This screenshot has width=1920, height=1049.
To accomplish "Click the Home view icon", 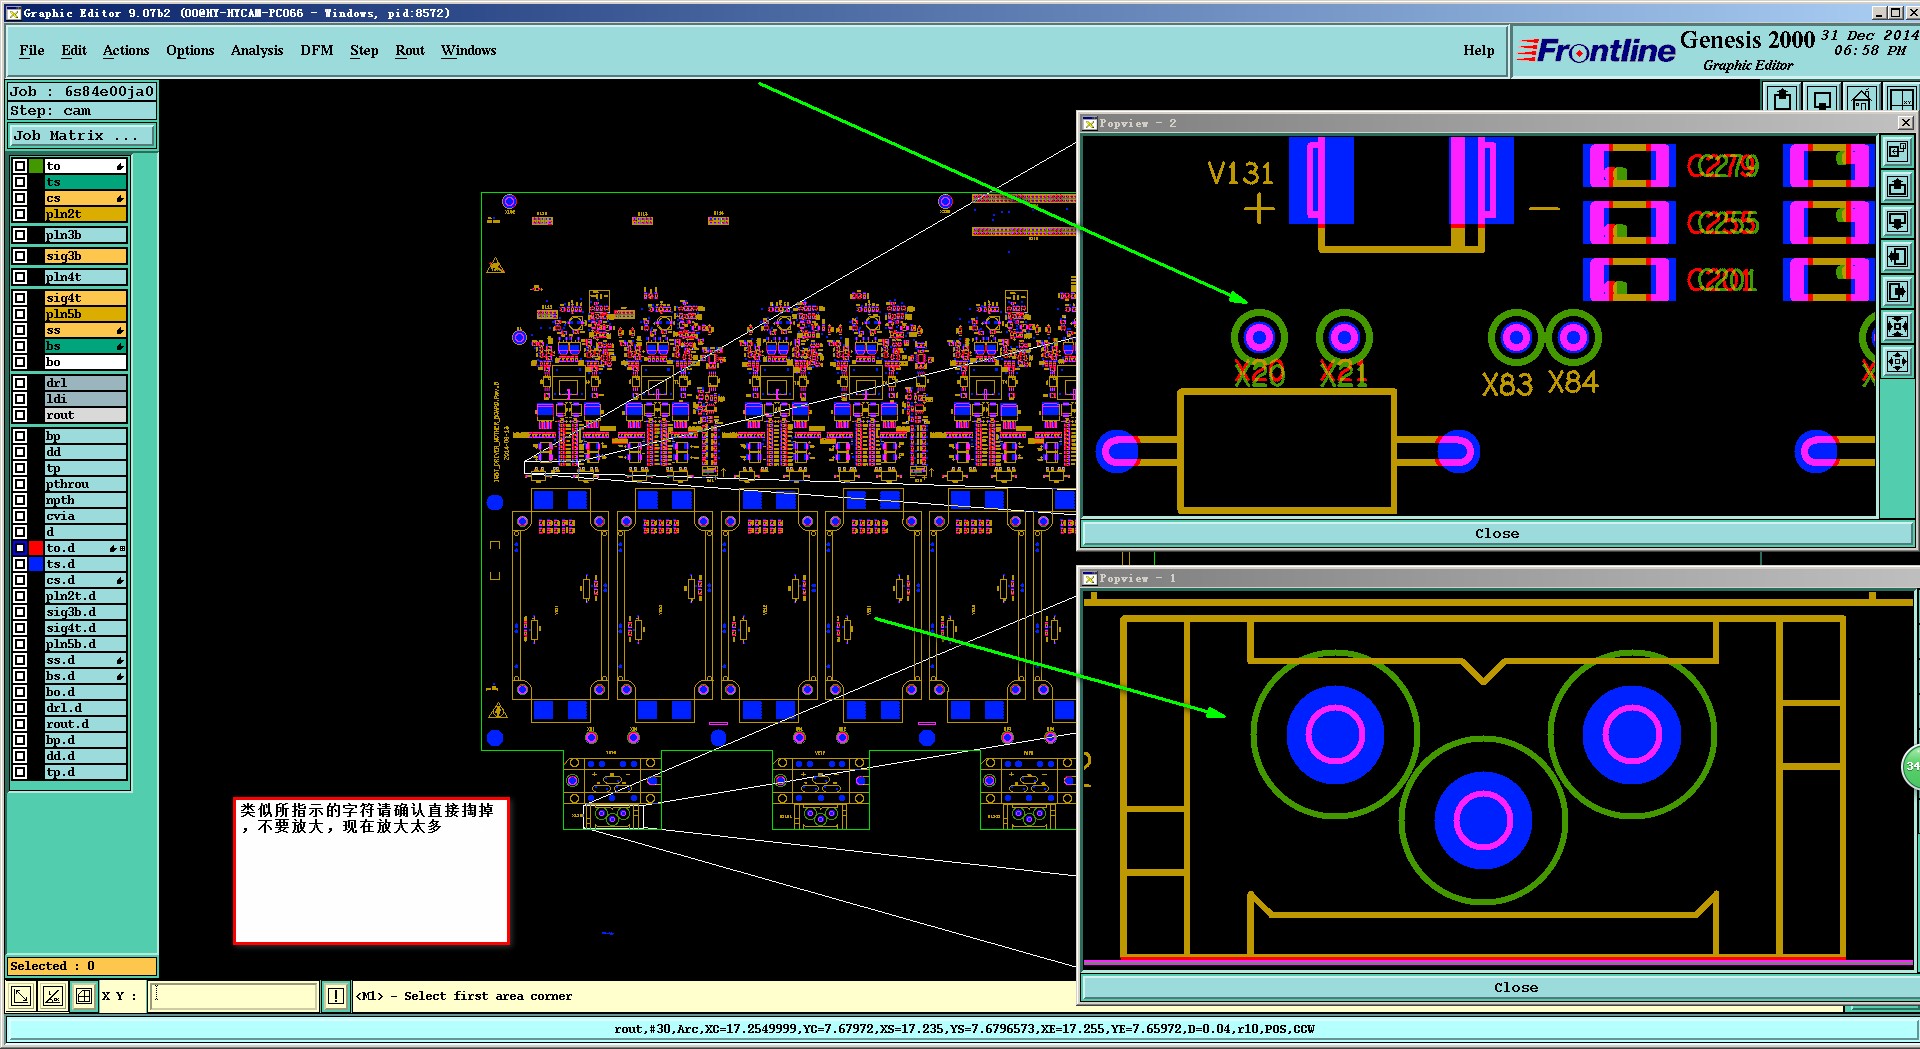I will pos(1861,98).
